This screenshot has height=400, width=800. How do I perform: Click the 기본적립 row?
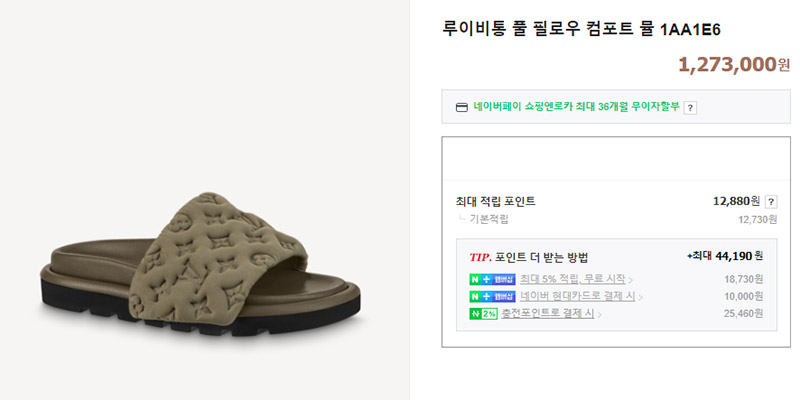coord(616,219)
